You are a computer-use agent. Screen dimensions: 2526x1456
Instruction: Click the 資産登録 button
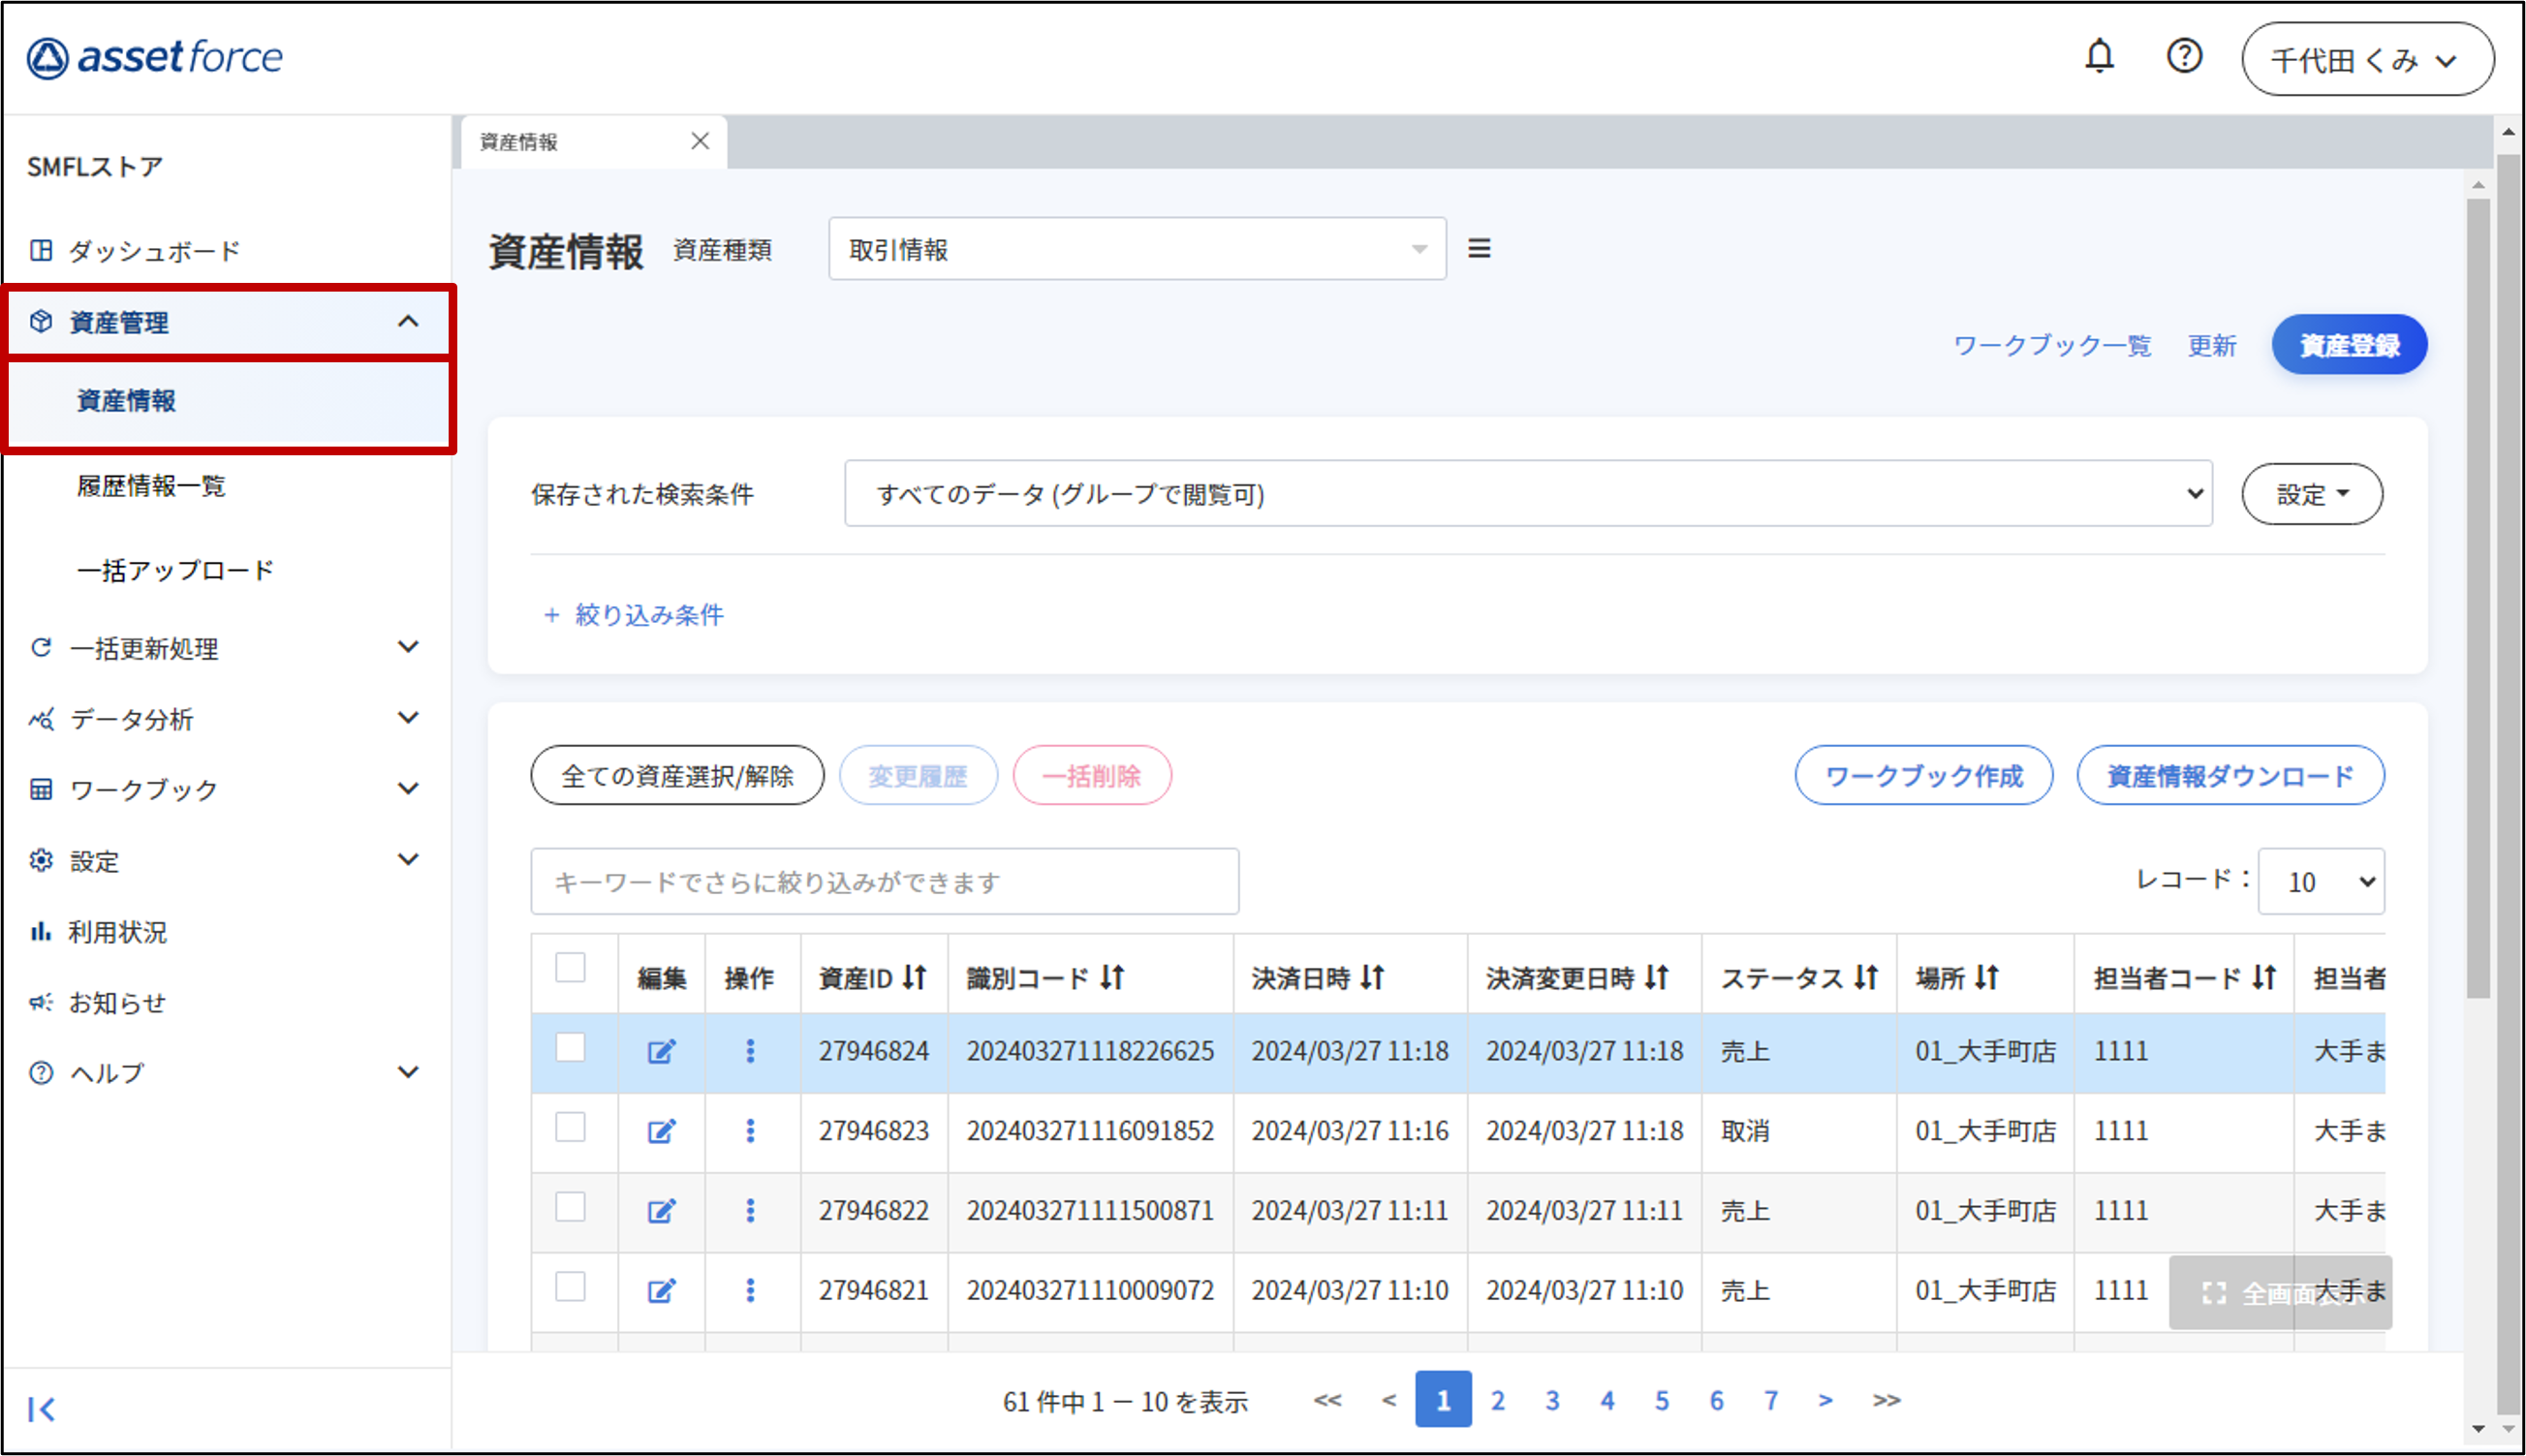pyautogui.click(x=2349, y=344)
